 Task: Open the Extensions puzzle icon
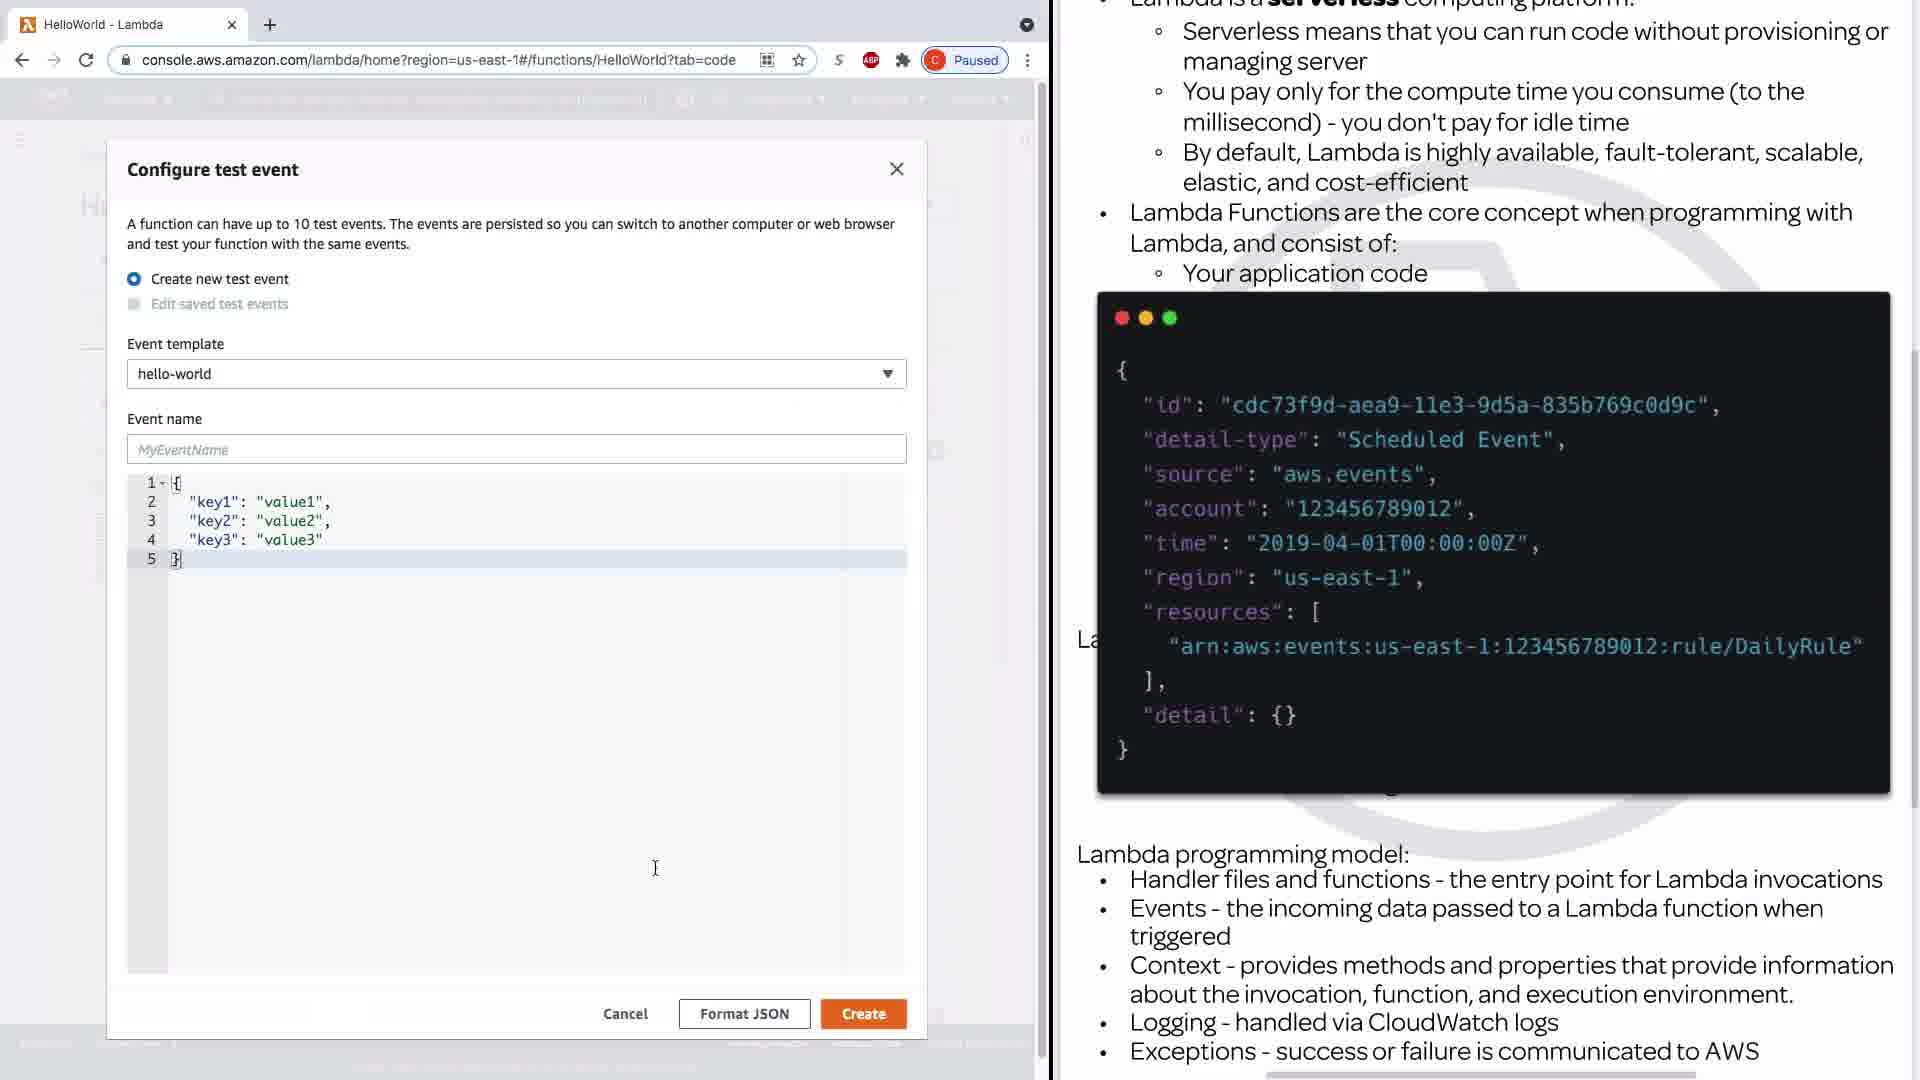click(x=903, y=60)
